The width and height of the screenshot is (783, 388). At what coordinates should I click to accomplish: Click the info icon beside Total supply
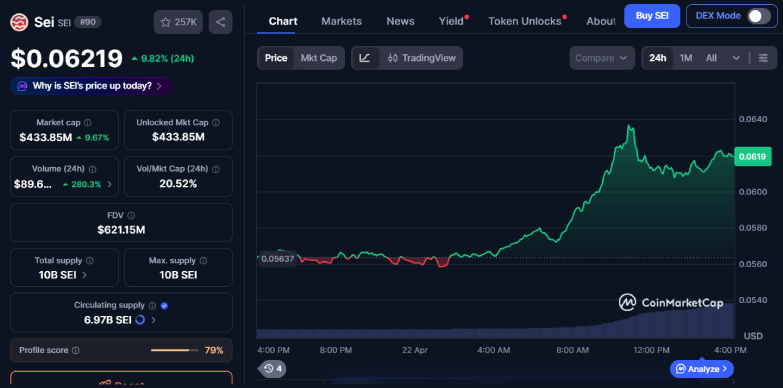(90, 261)
